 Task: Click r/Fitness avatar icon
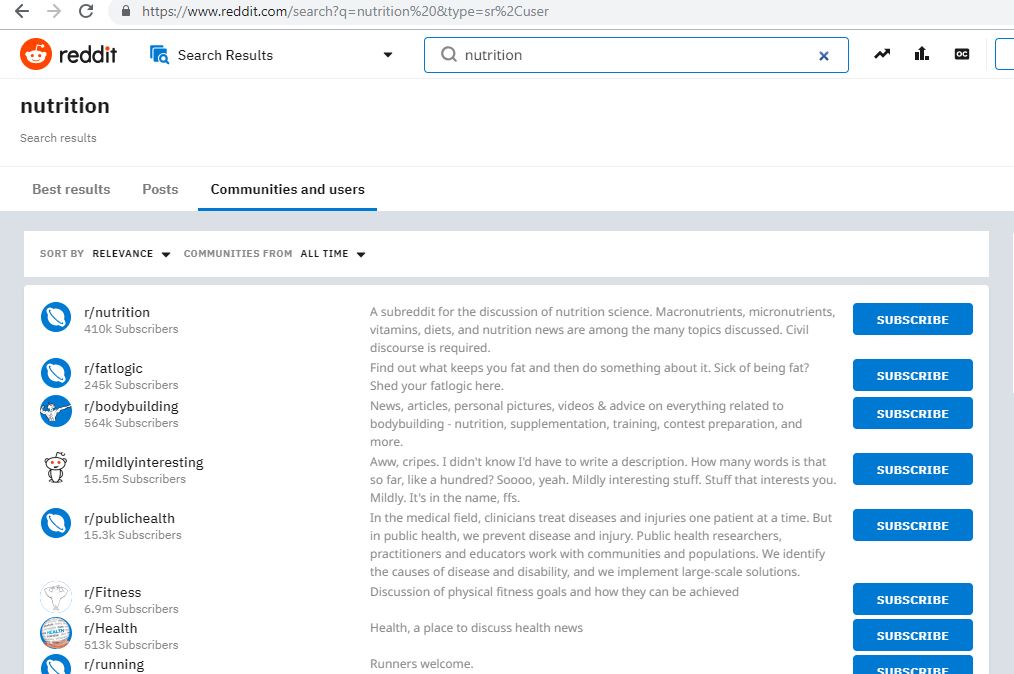(56, 597)
